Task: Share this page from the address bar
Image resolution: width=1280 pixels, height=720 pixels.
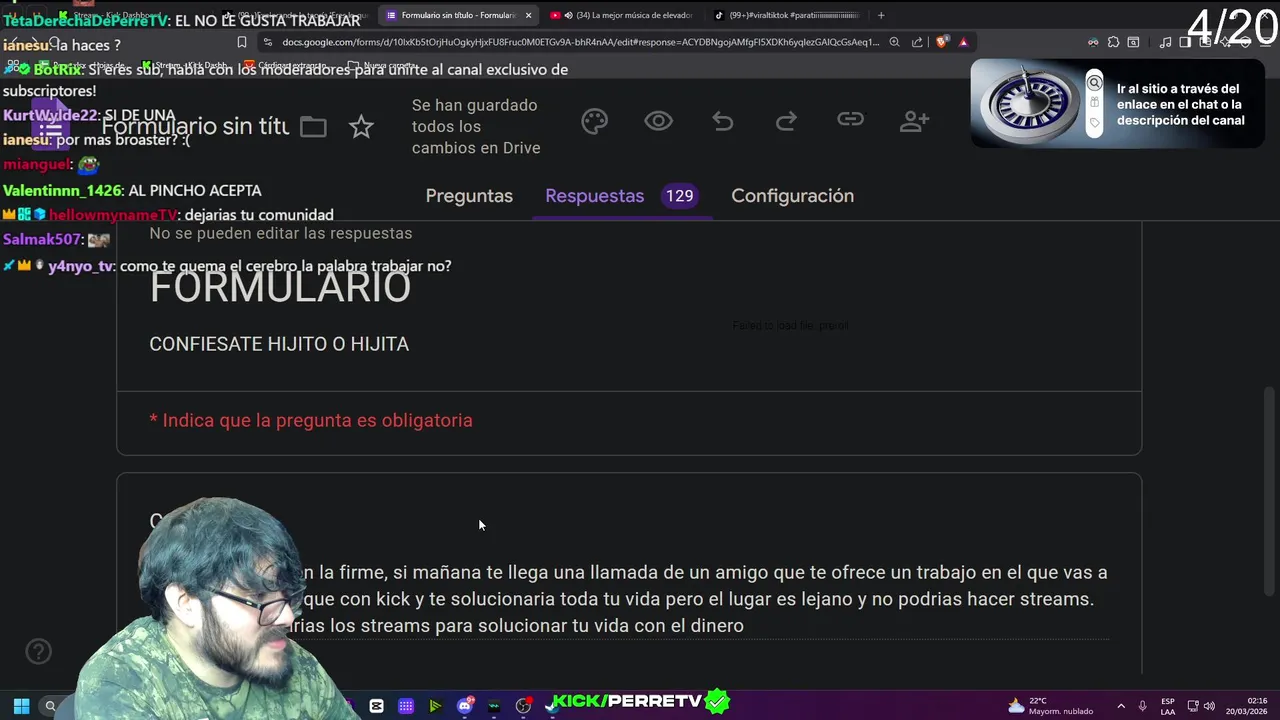Action: coord(917,42)
